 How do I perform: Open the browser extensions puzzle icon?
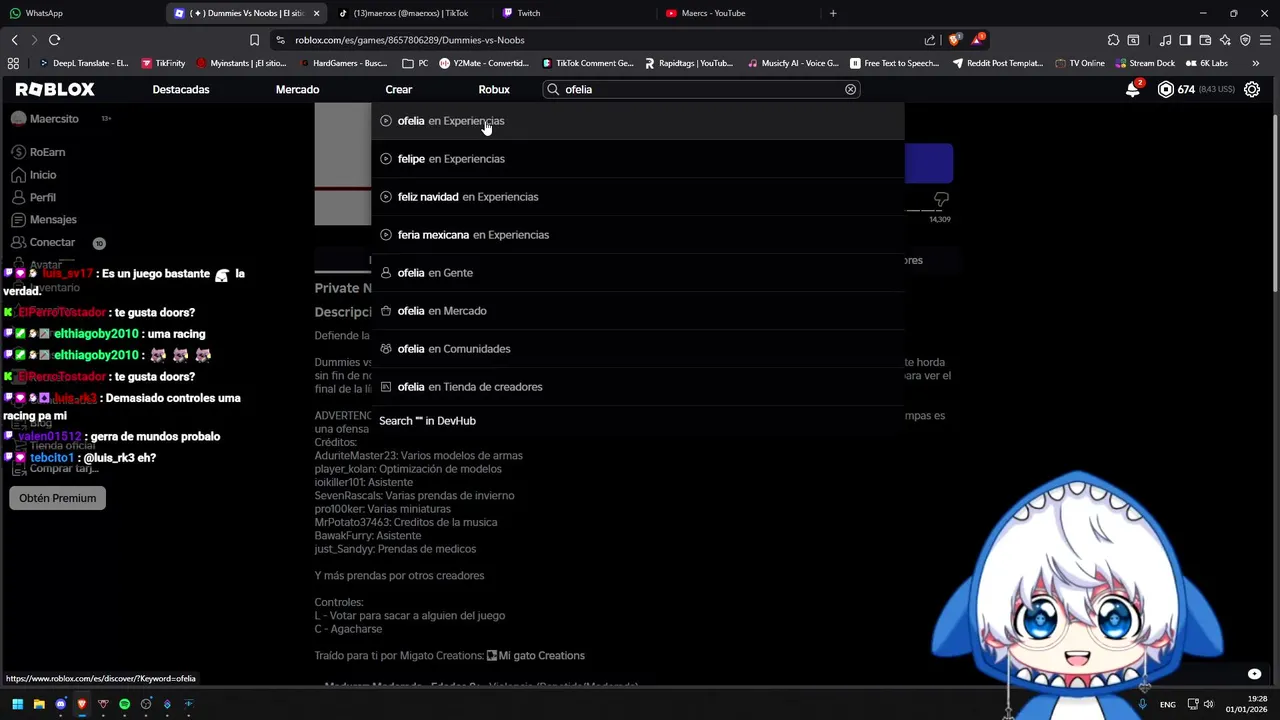coord(1113,40)
